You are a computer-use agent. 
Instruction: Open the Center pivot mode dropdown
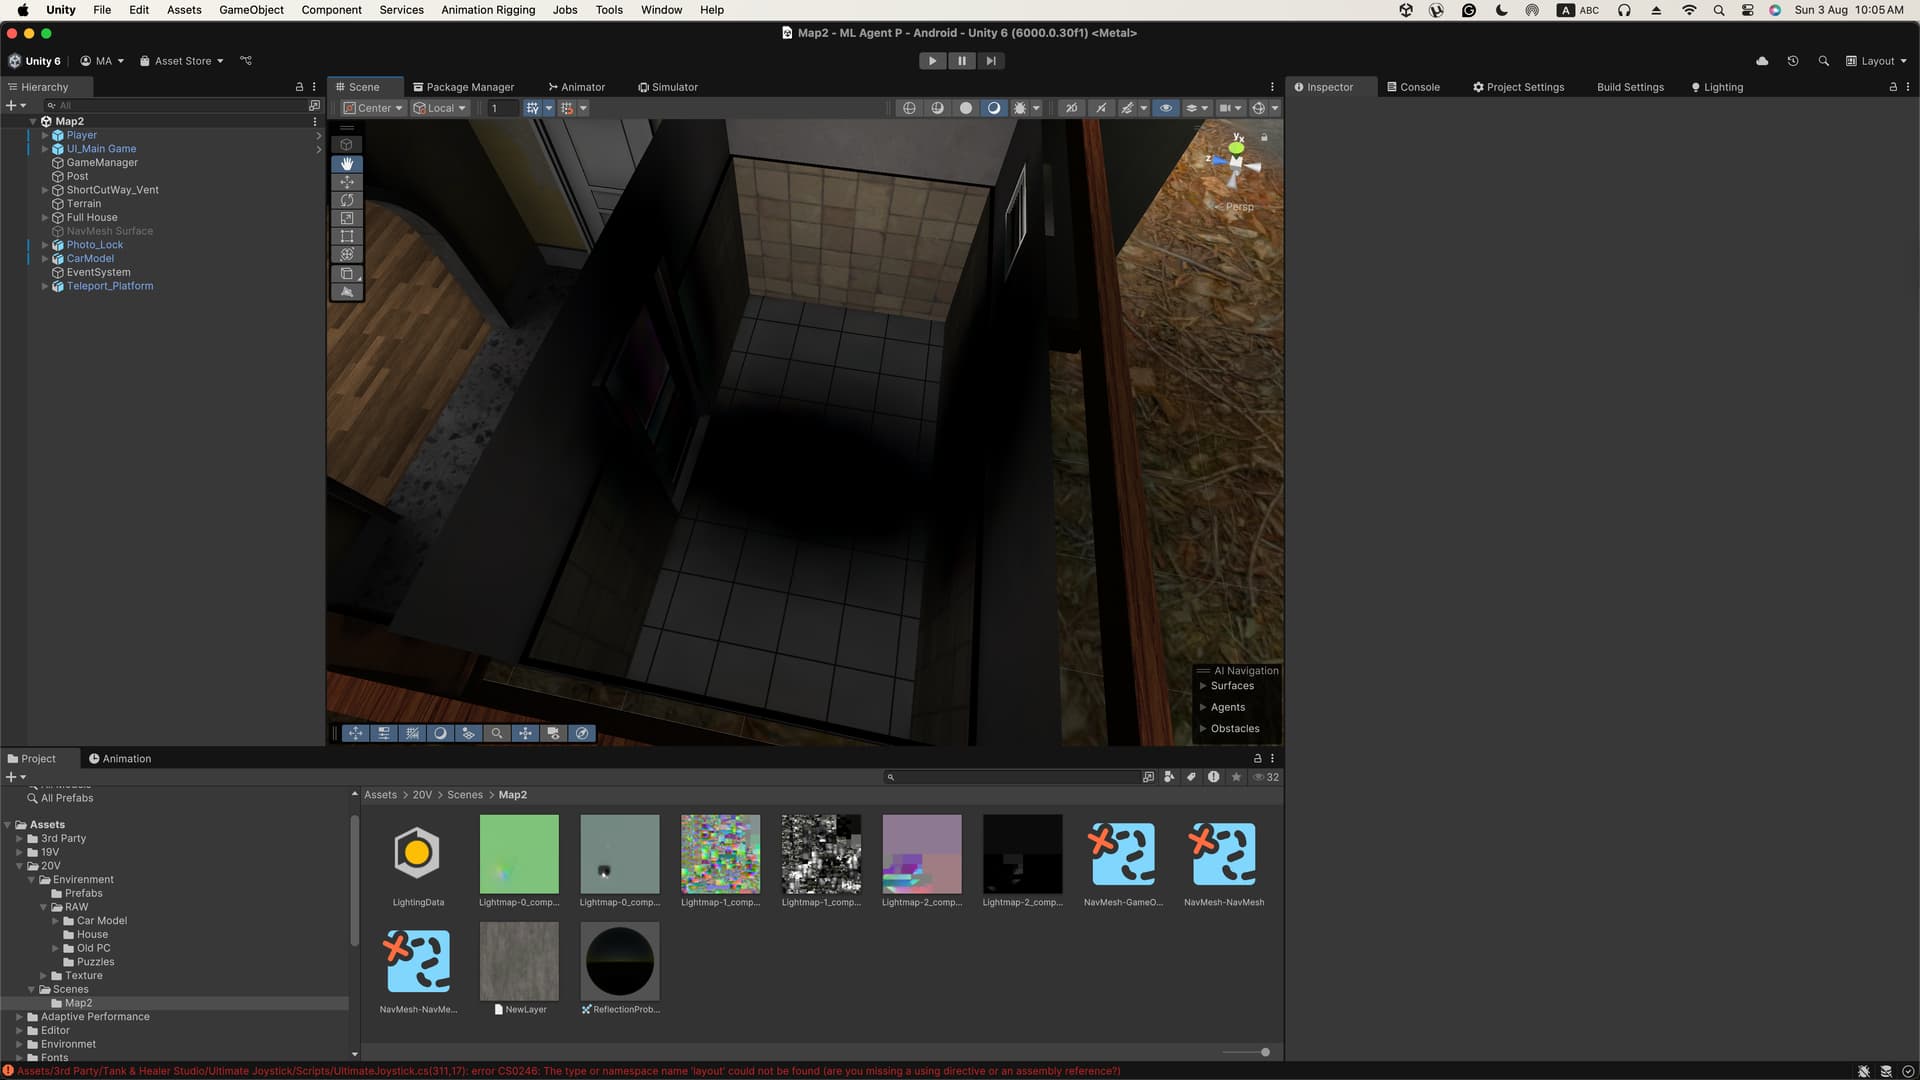(x=371, y=108)
